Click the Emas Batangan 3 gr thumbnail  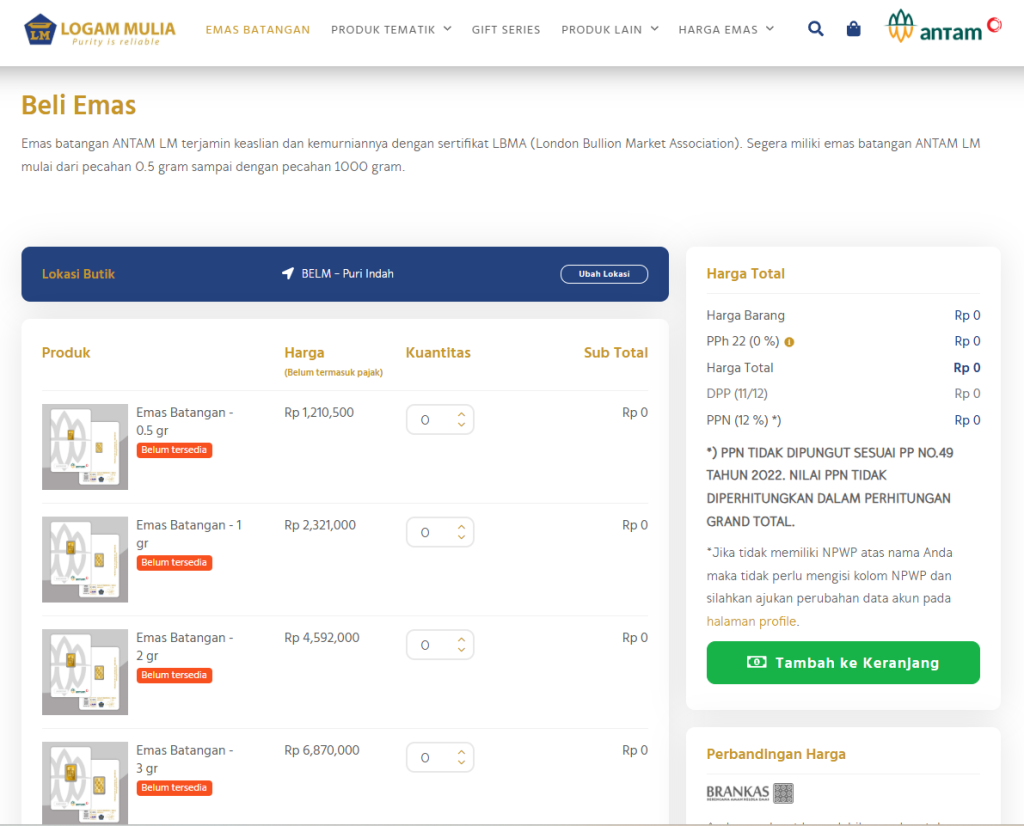click(x=85, y=782)
